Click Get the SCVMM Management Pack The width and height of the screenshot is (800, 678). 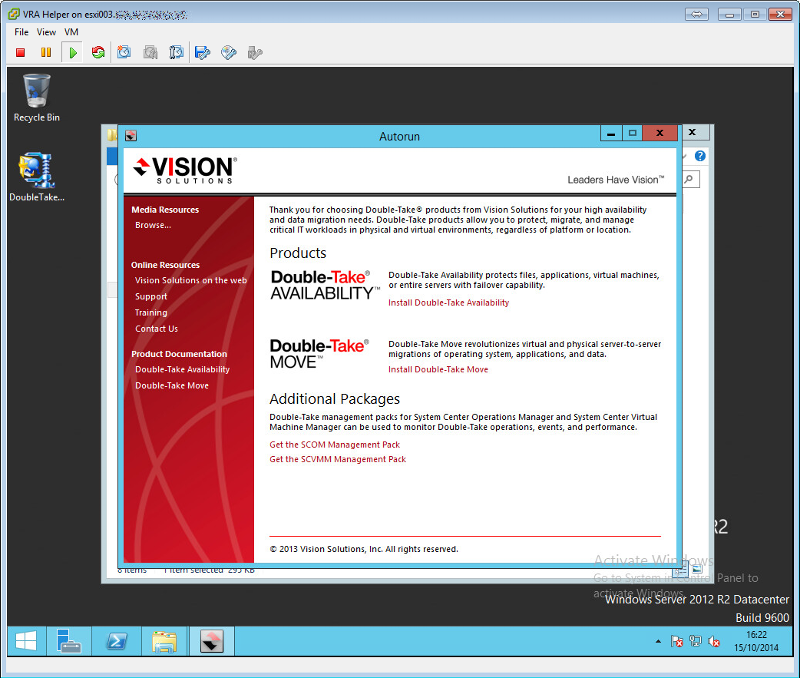[338, 459]
